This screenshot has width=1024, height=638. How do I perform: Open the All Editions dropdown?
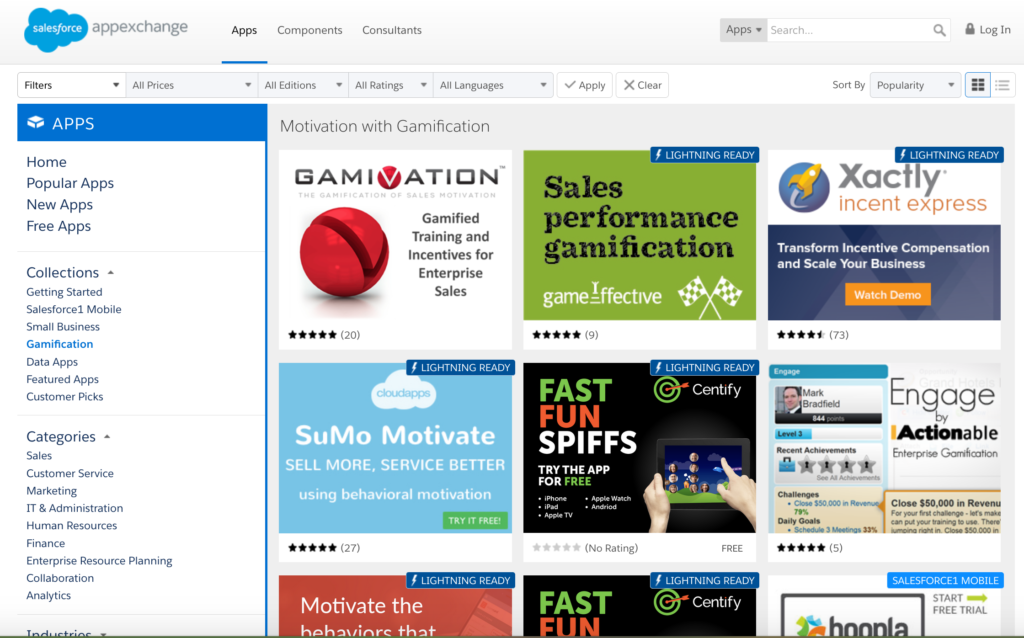[303, 85]
